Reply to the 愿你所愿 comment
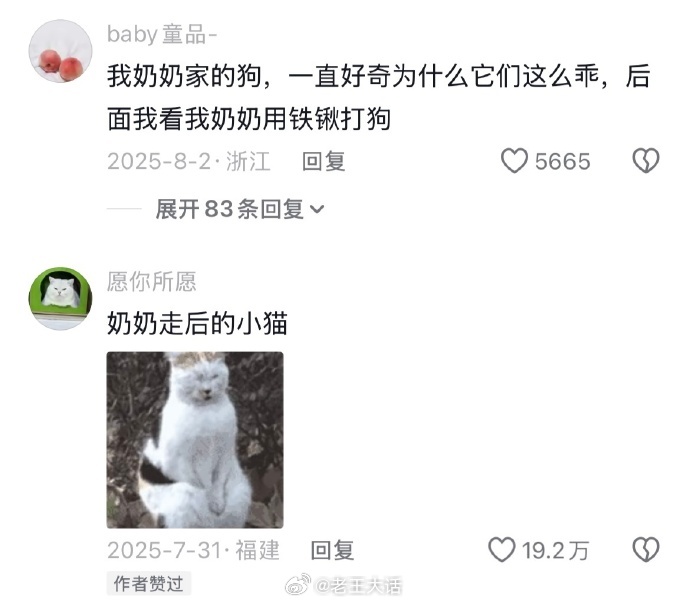Viewport: 690px width, 603px height. 332,550
